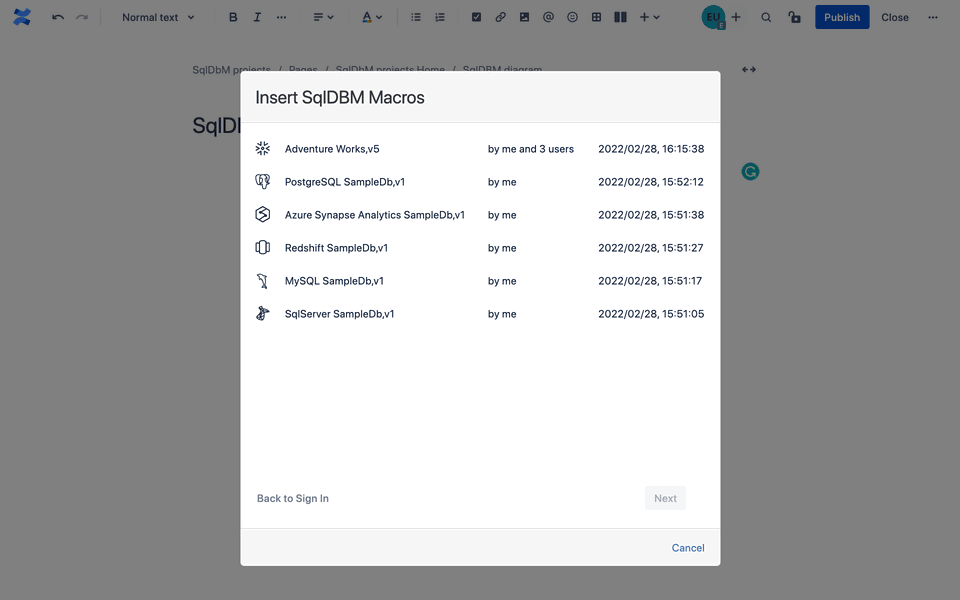Toggle bold formatting
960x600 pixels.
(233, 17)
